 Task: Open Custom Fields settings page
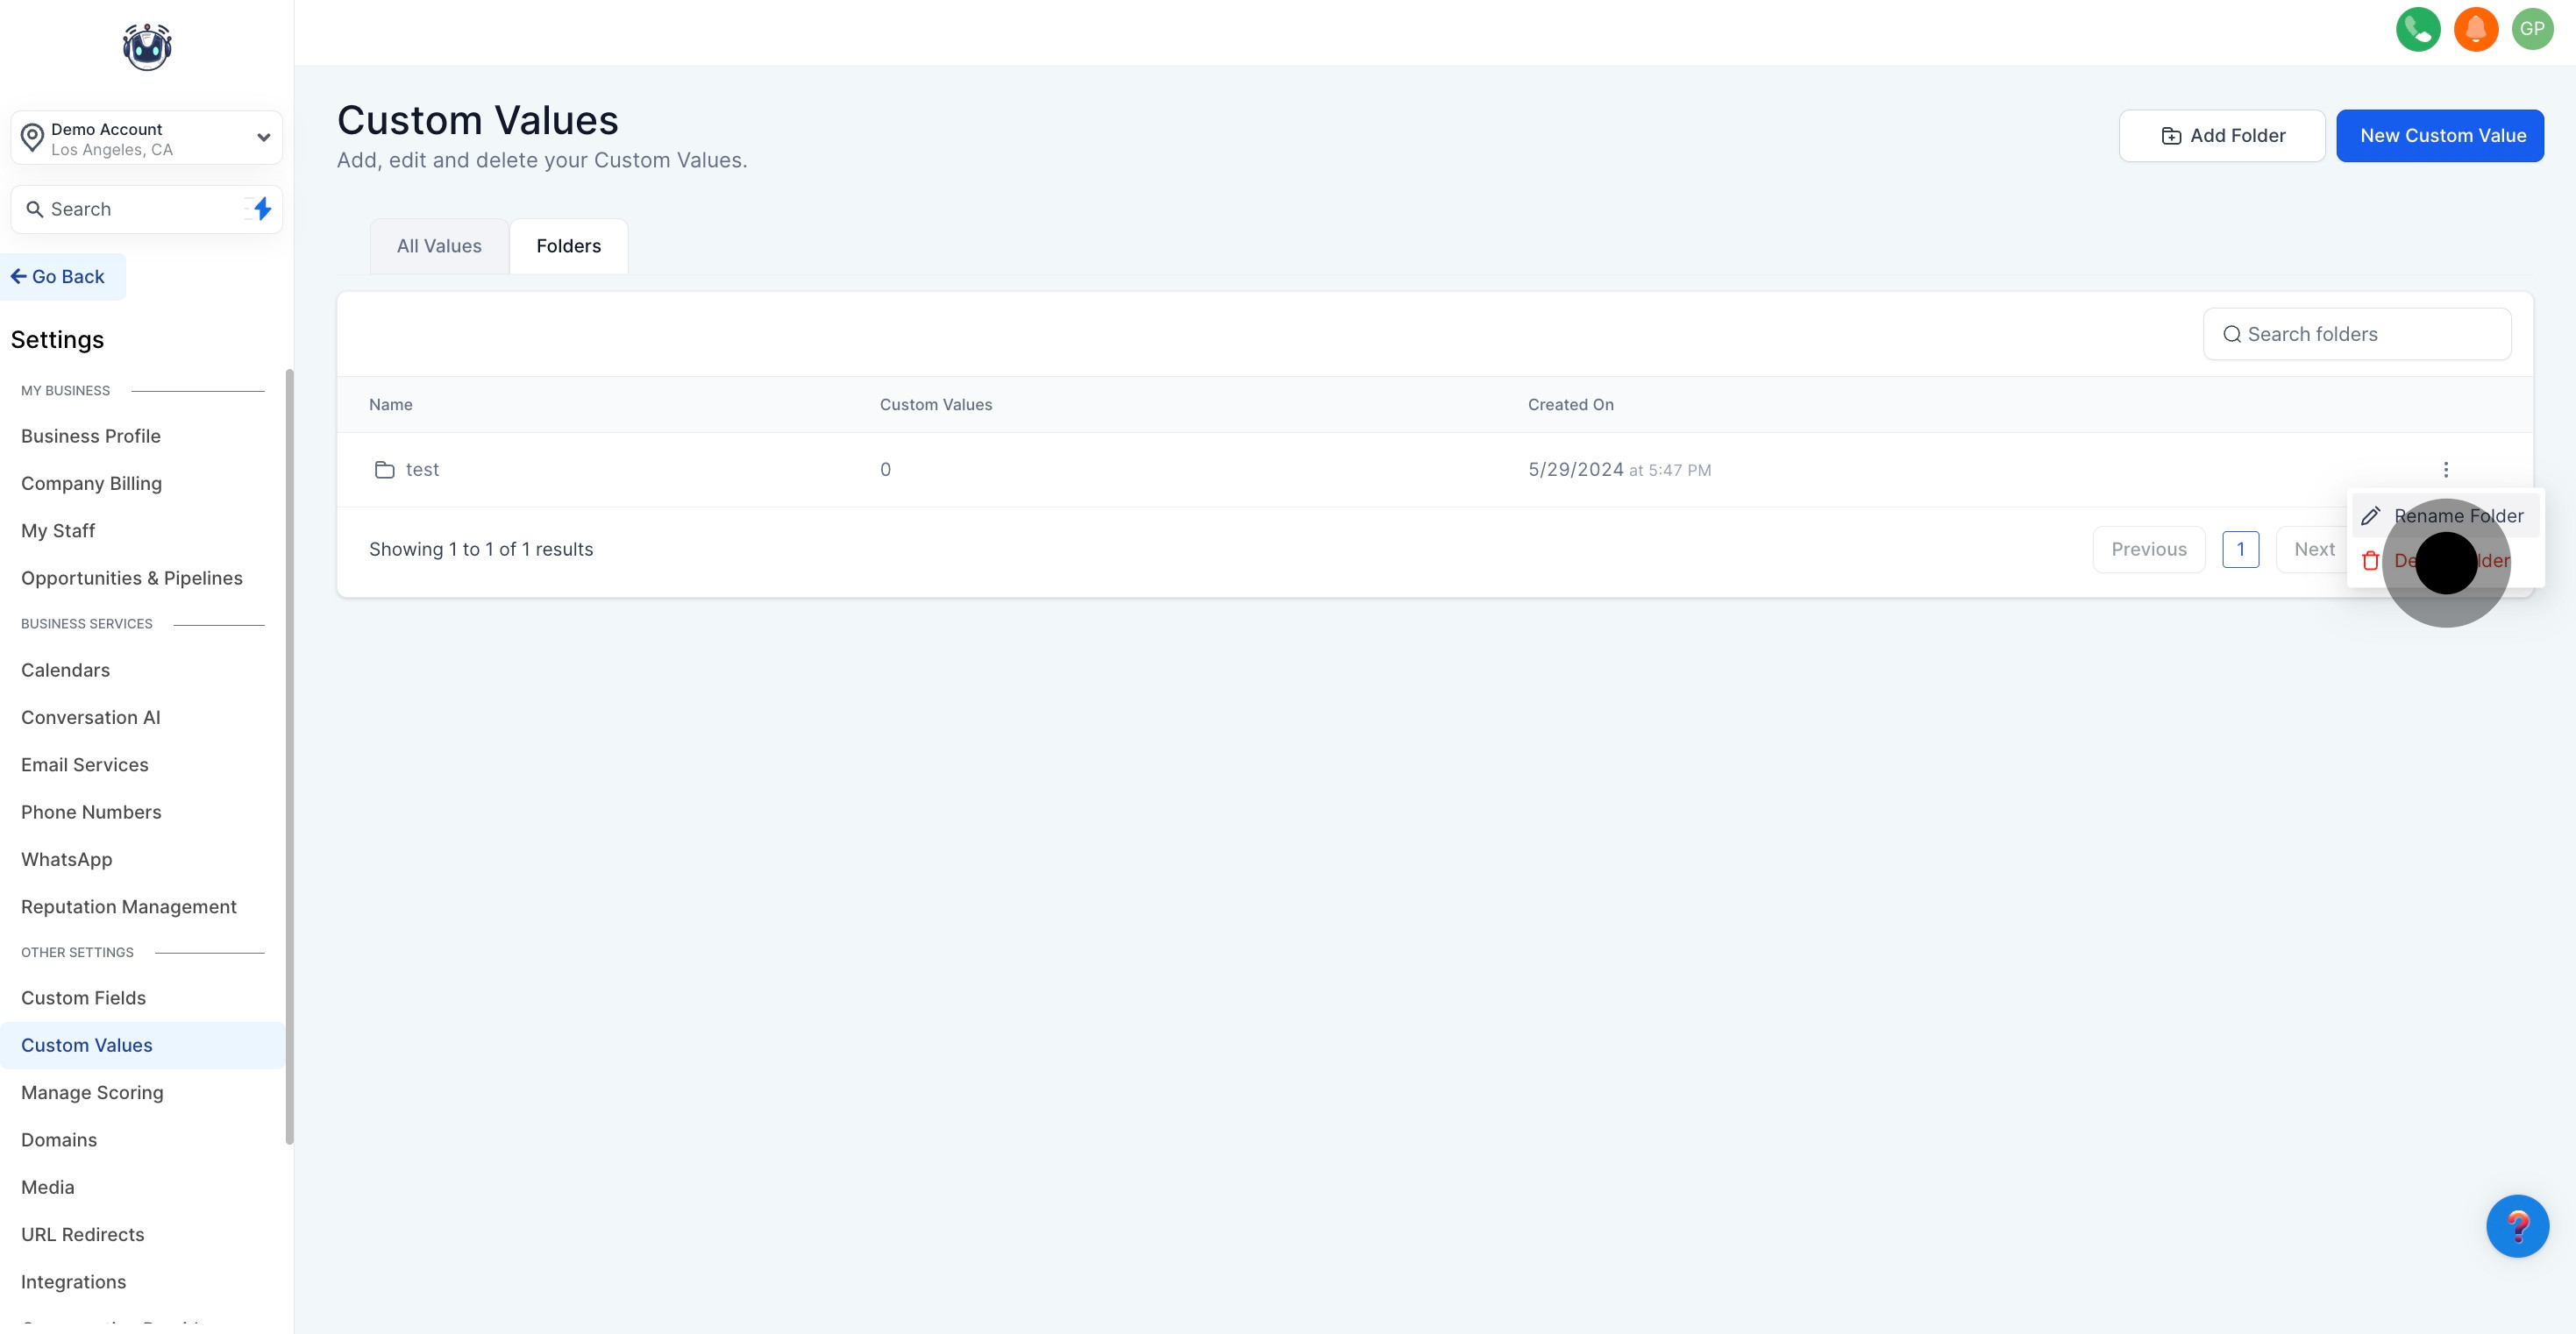(83, 997)
